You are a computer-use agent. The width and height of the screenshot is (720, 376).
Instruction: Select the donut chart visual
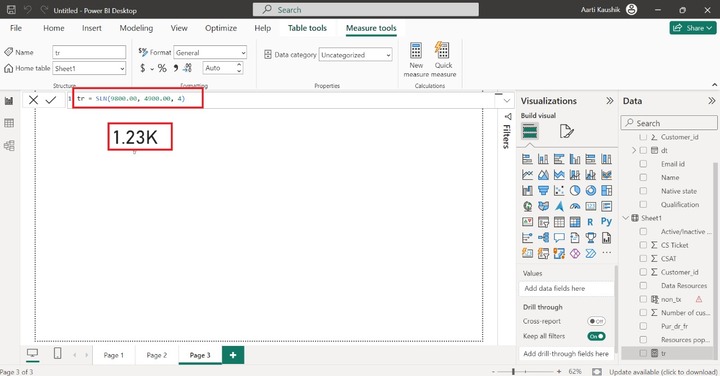591,191
